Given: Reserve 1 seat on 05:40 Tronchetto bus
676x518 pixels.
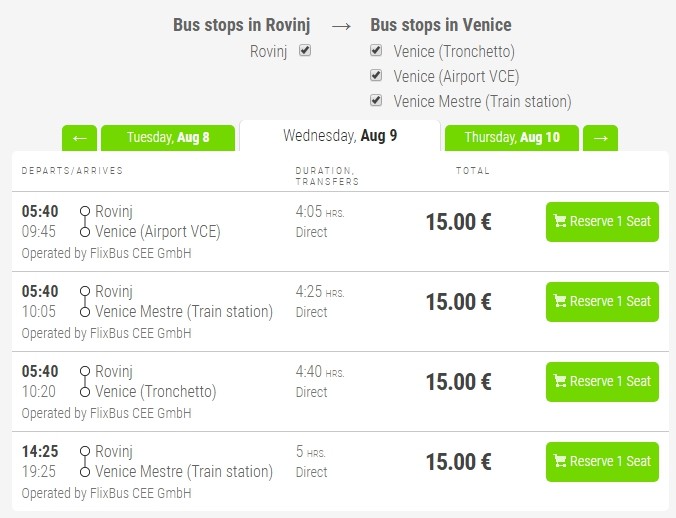Looking at the screenshot, I should coord(602,381).
